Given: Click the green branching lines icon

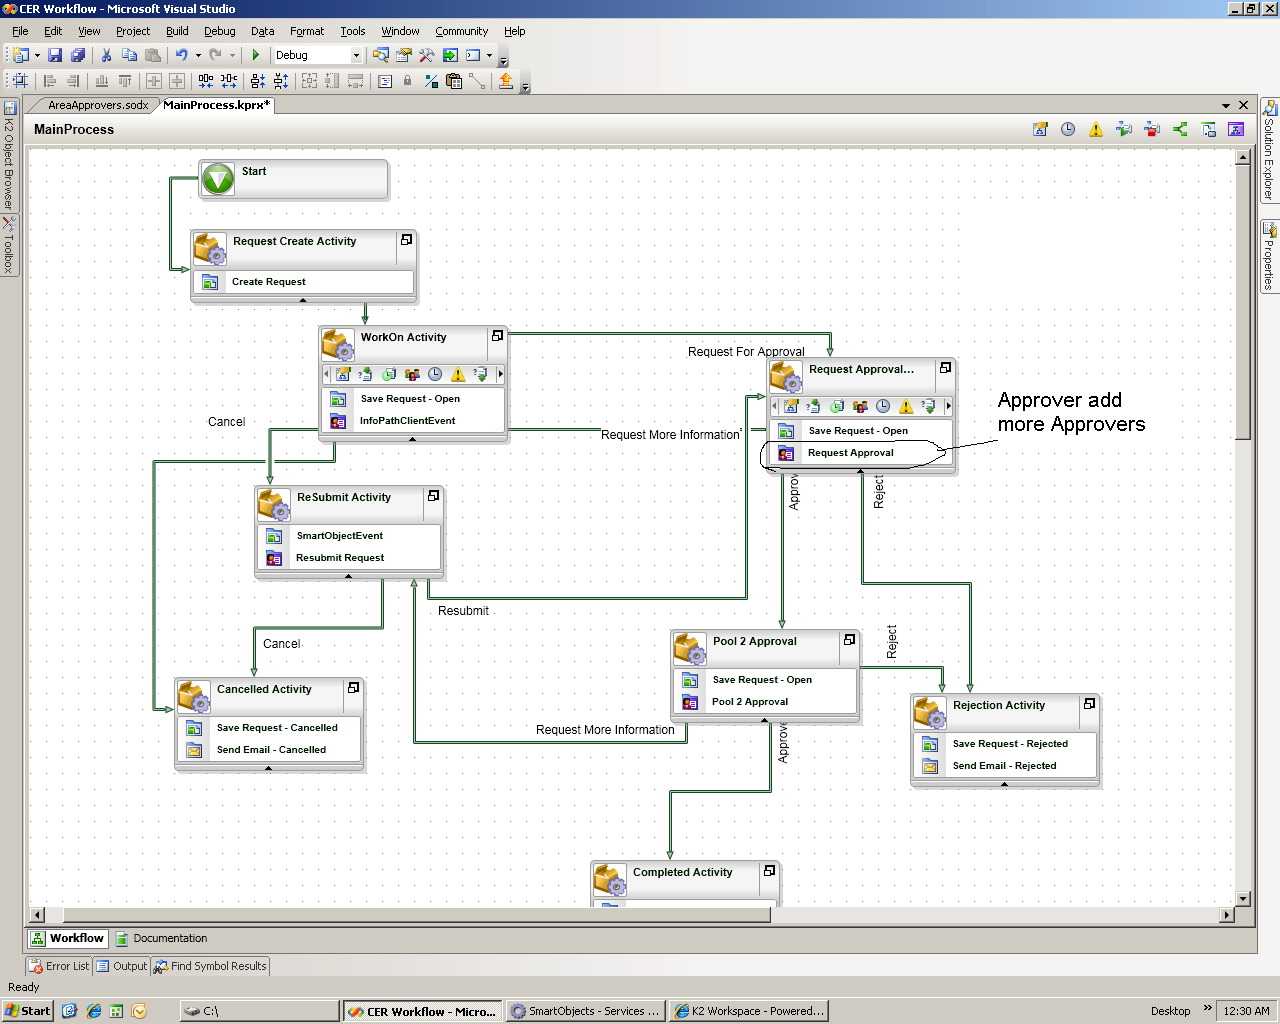Looking at the screenshot, I should tap(1180, 129).
